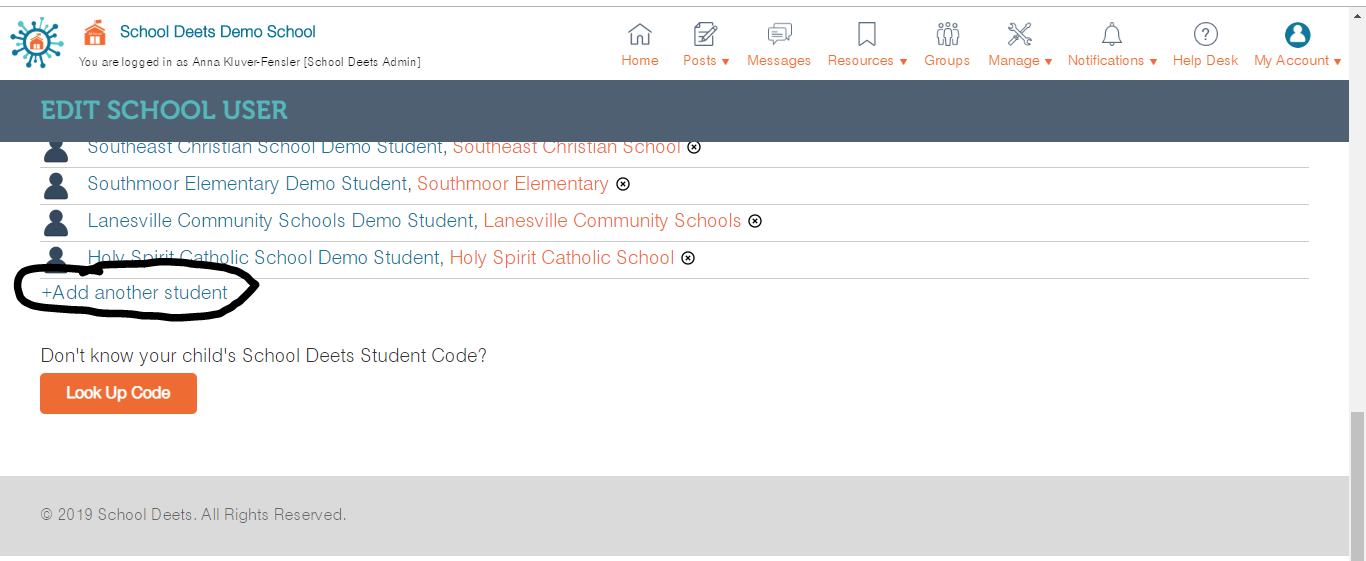This screenshot has height=561, width=1366.
Task: Click the Look Up Code button
Action: pos(118,393)
